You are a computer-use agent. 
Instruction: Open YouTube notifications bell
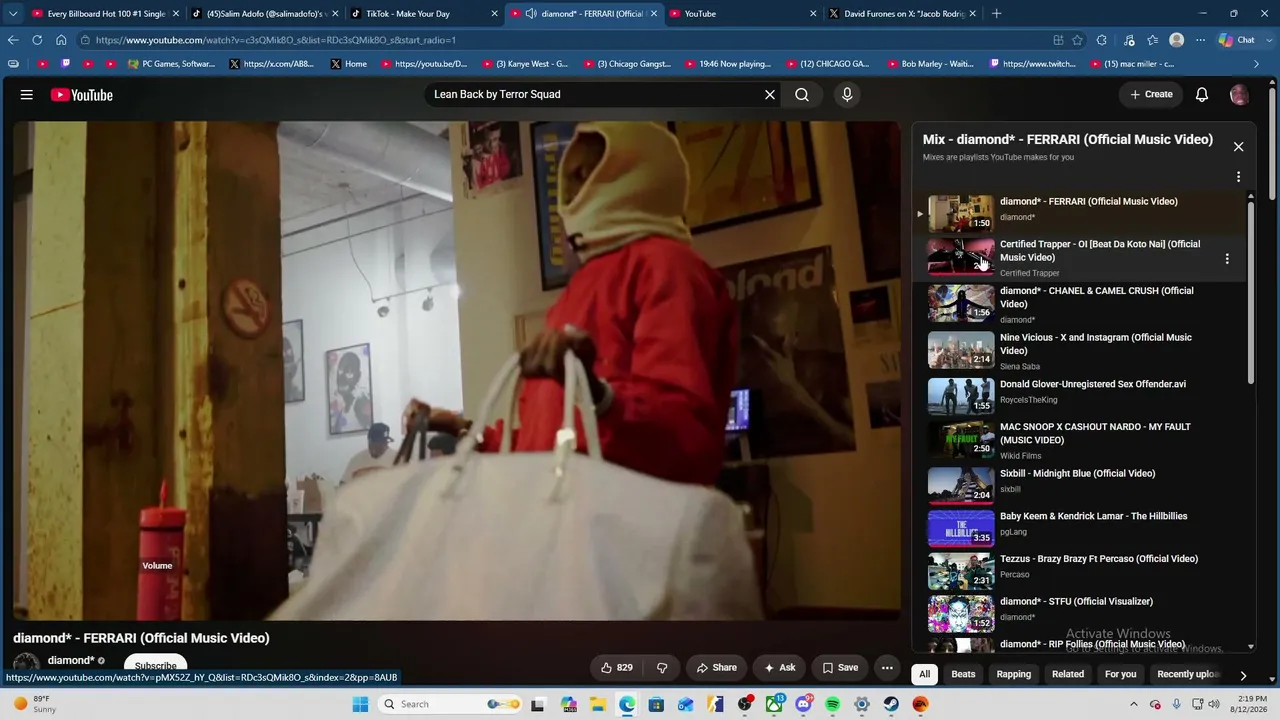[1202, 95]
